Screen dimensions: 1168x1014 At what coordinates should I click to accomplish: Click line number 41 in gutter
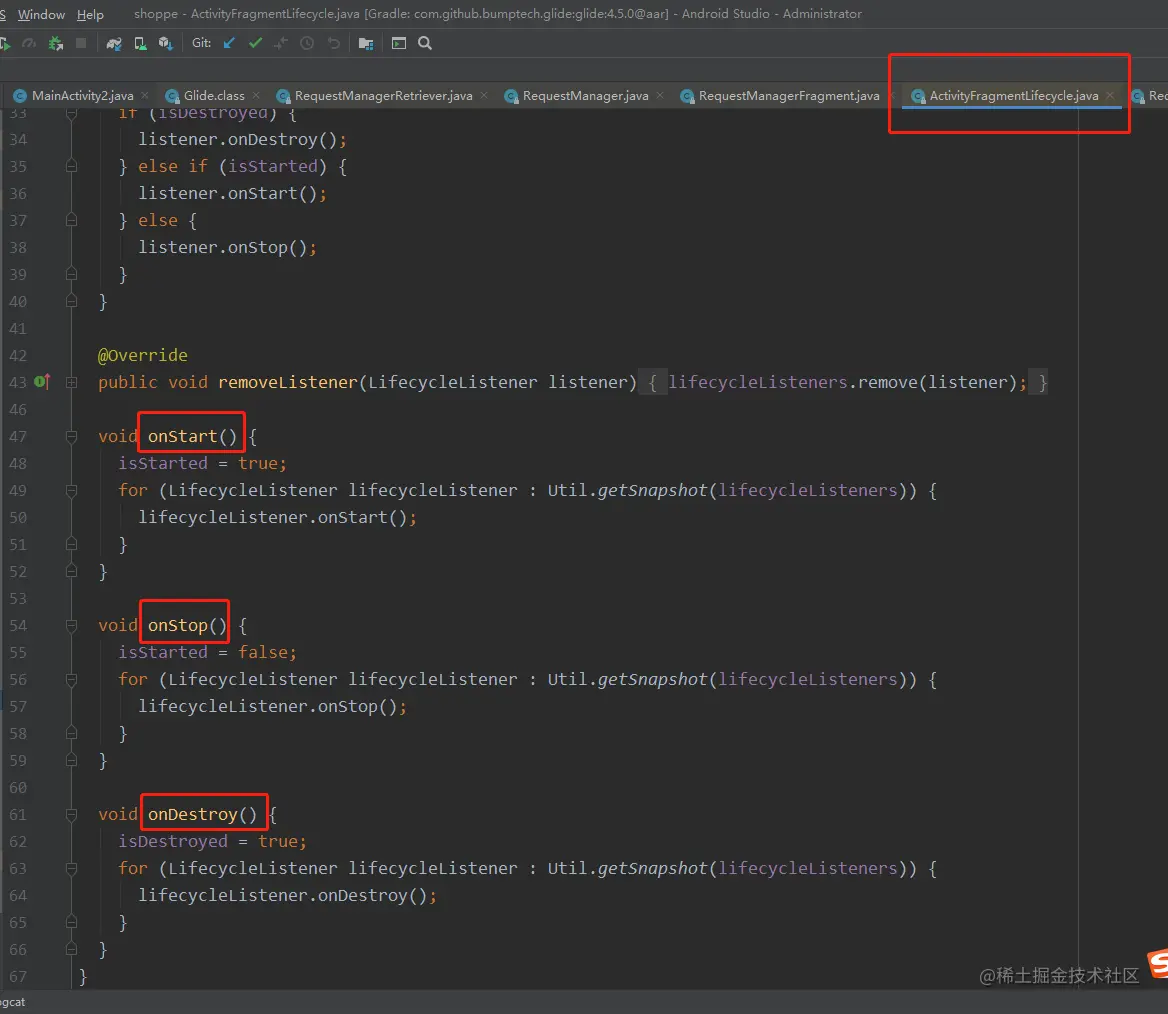(18, 329)
